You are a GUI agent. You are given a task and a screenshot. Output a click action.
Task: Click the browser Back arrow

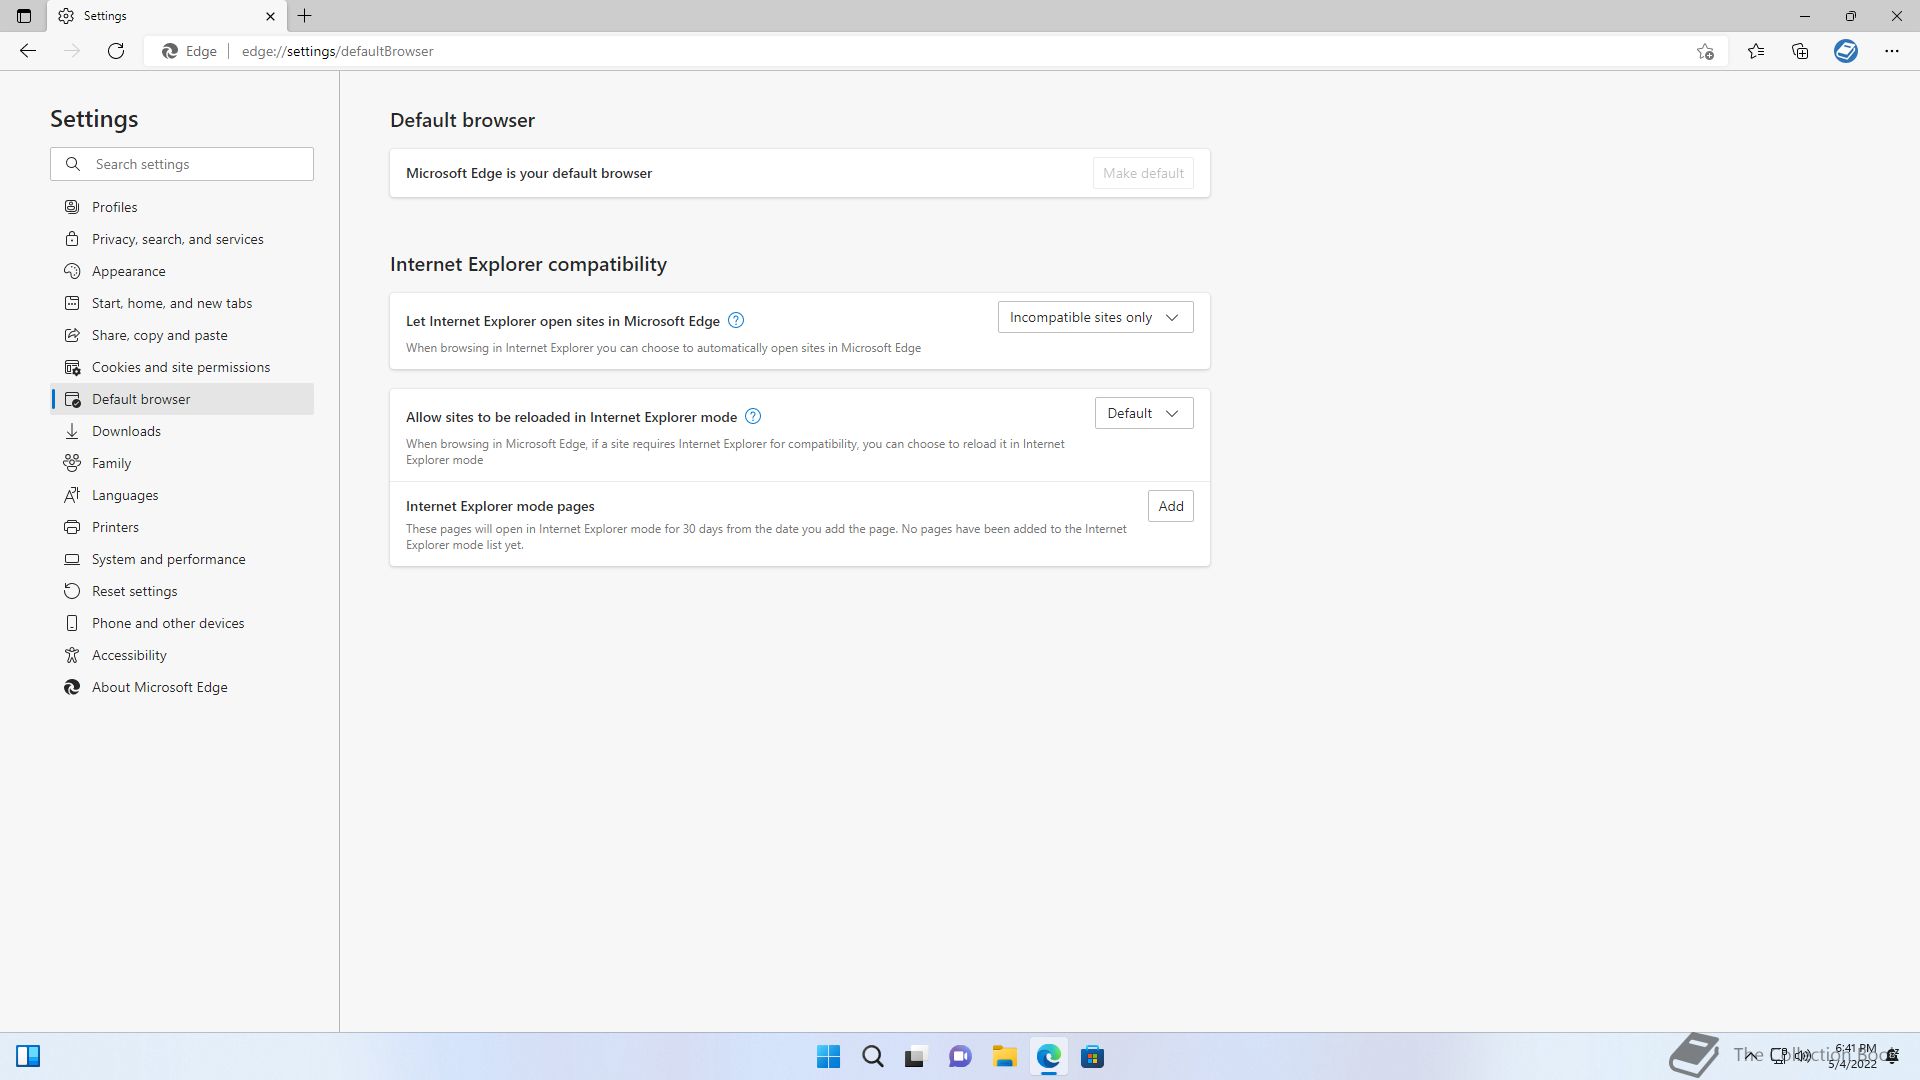tap(28, 51)
